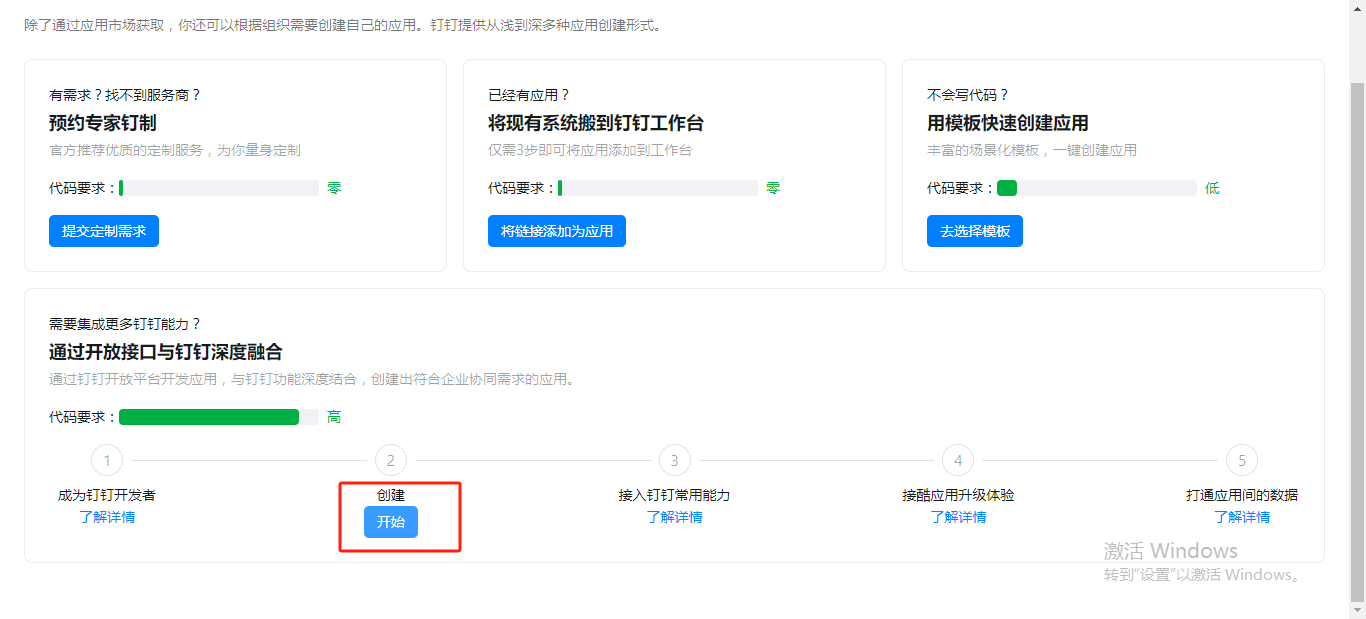Click the 将现有系统搬到钉钉工作台 heading
Screen dimensions: 1366x619
pyautogui.click(x=596, y=123)
